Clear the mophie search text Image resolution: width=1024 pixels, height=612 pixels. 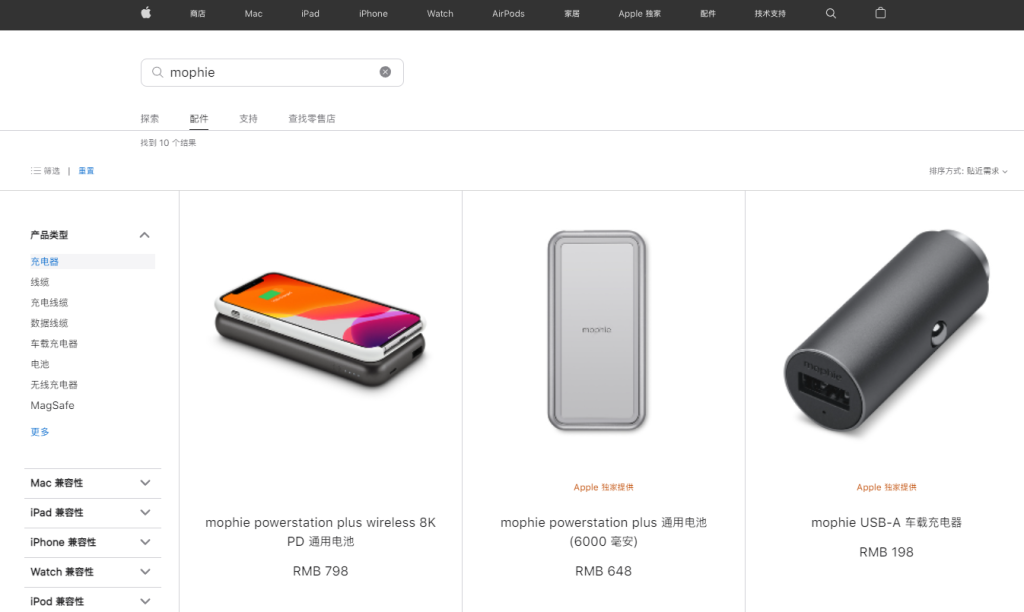pyautogui.click(x=385, y=72)
